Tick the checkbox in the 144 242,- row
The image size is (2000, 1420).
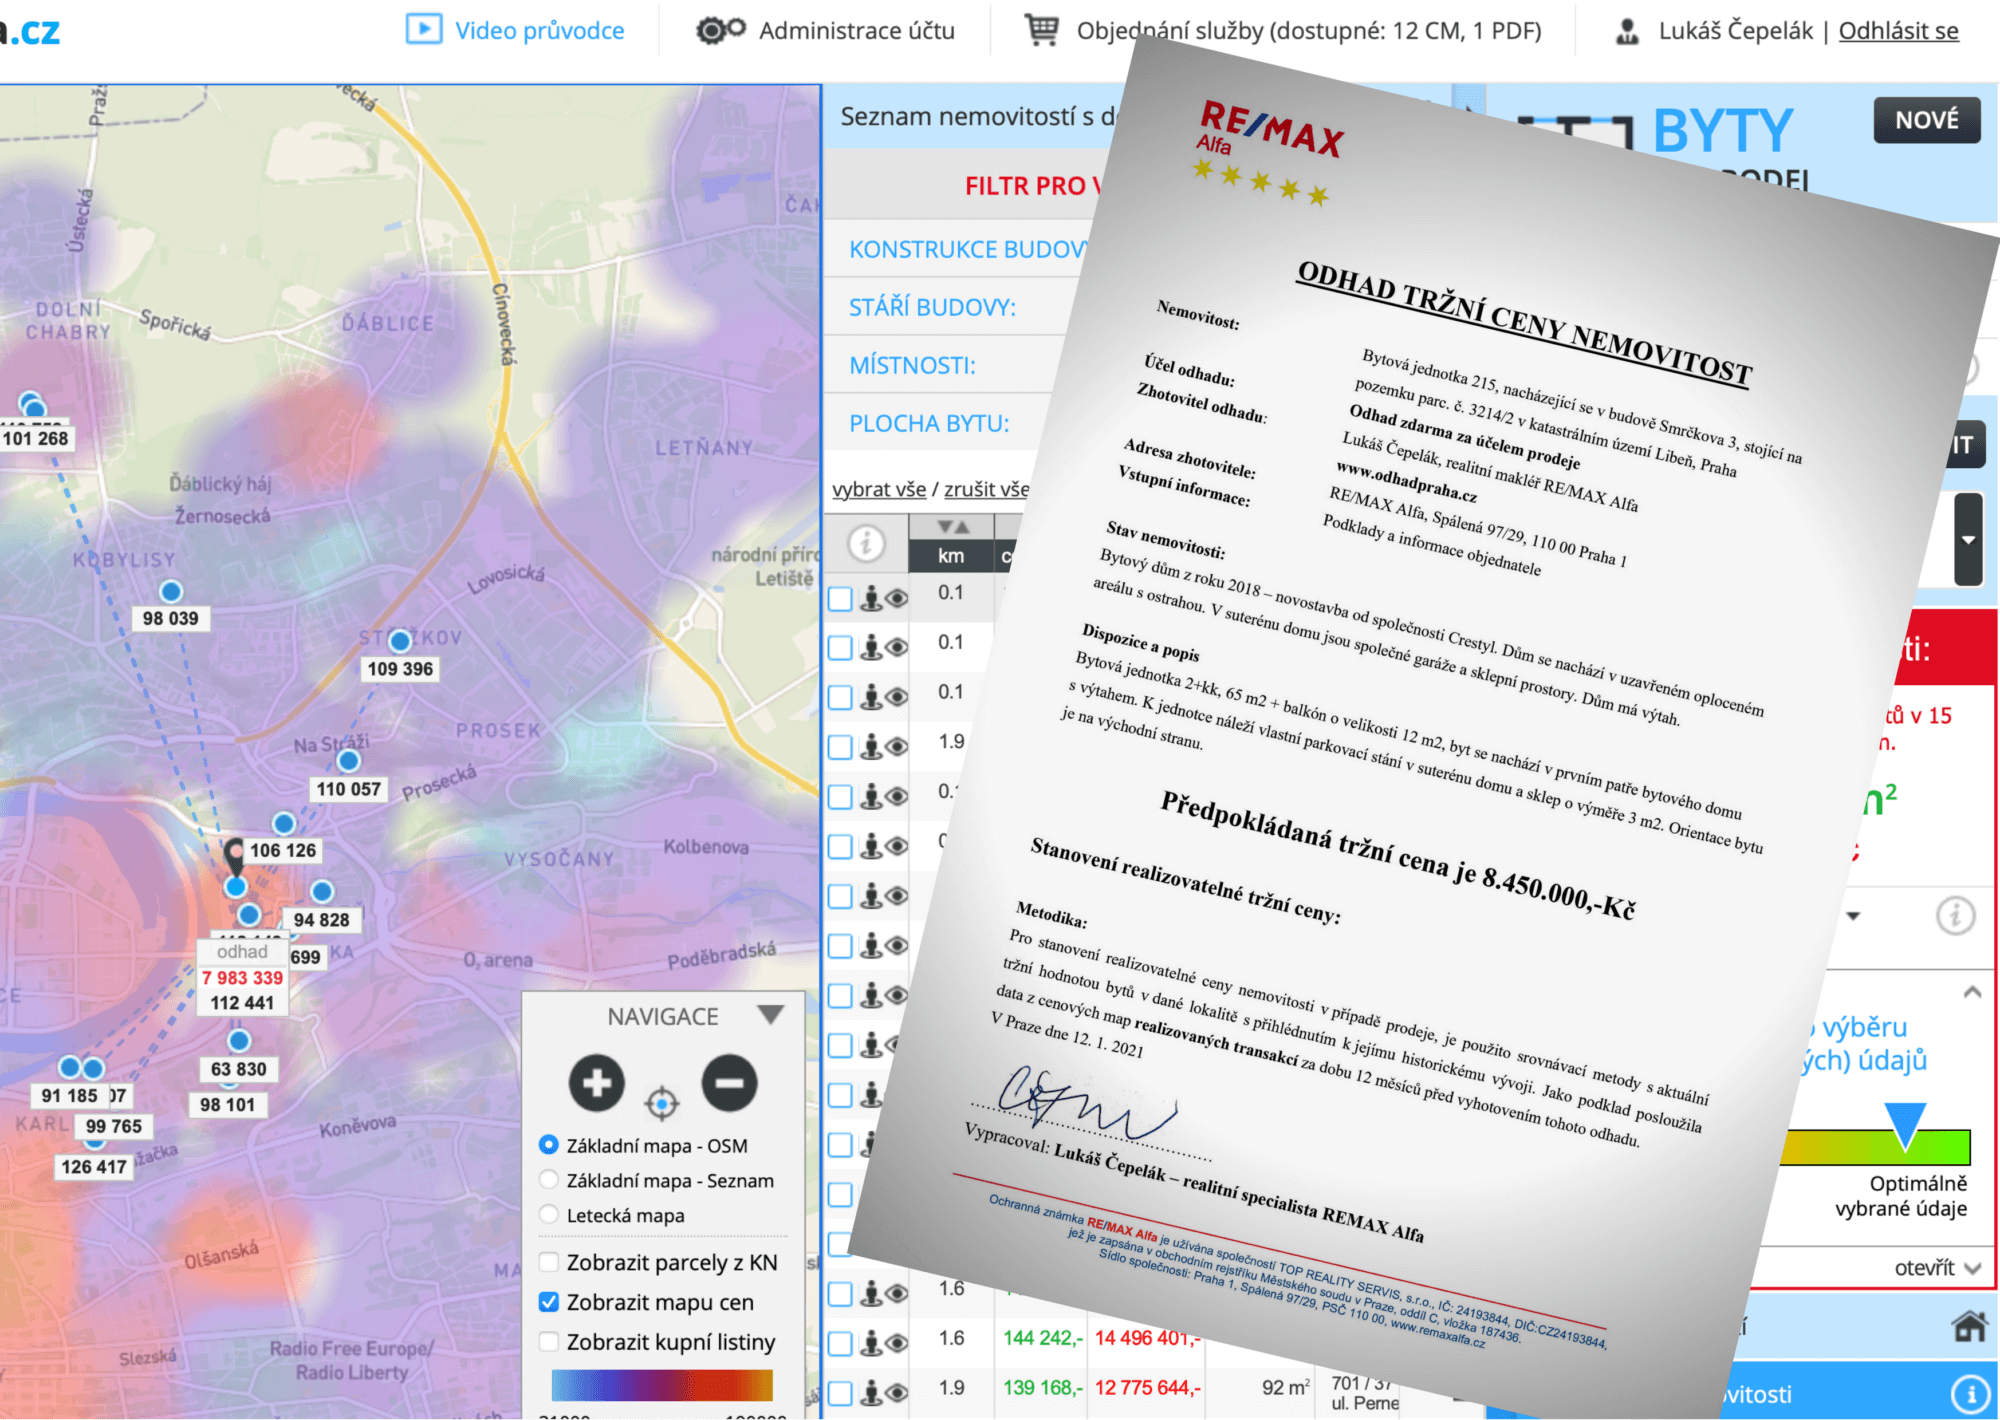(840, 1342)
